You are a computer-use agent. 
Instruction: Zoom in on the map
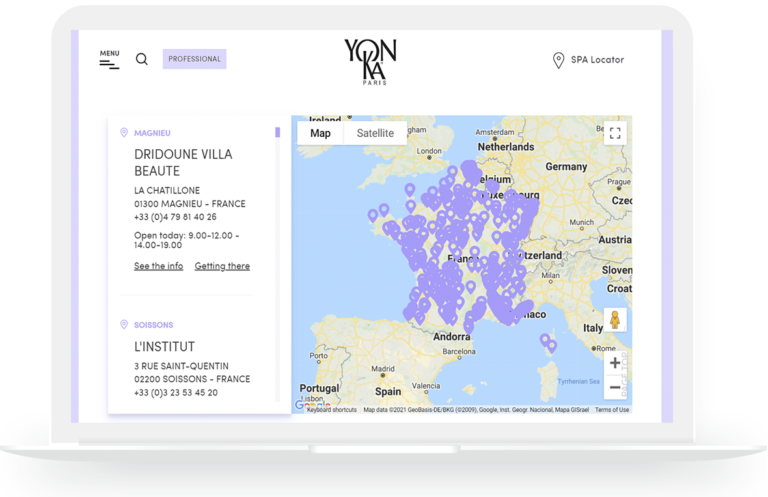[x=614, y=363]
